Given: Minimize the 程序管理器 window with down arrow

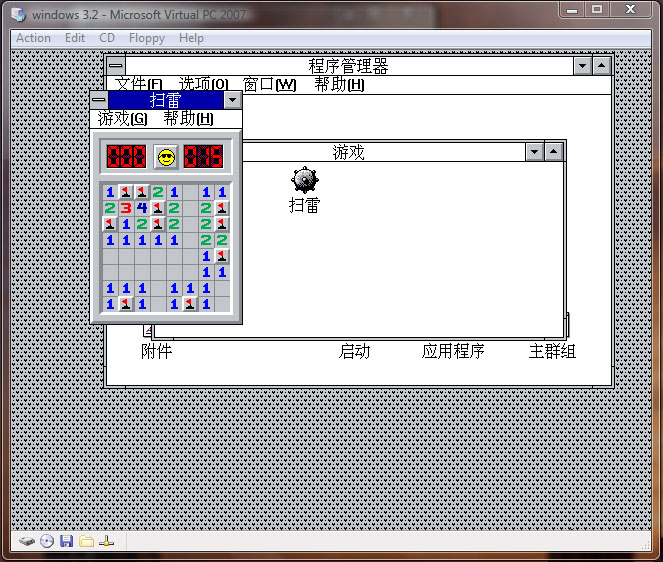Looking at the screenshot, I should point(583,66).
